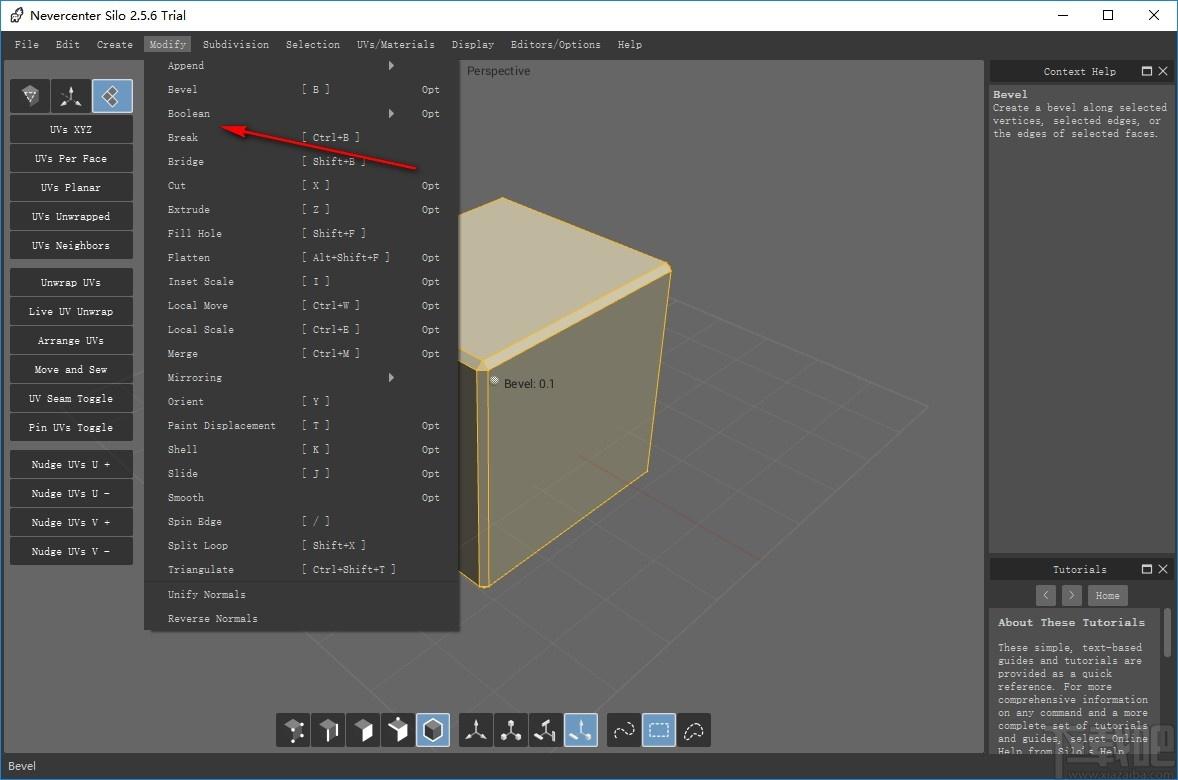Screen dimensions: 1178x780
Task: Close the Tutorials panel
Action: (1163, 569)
